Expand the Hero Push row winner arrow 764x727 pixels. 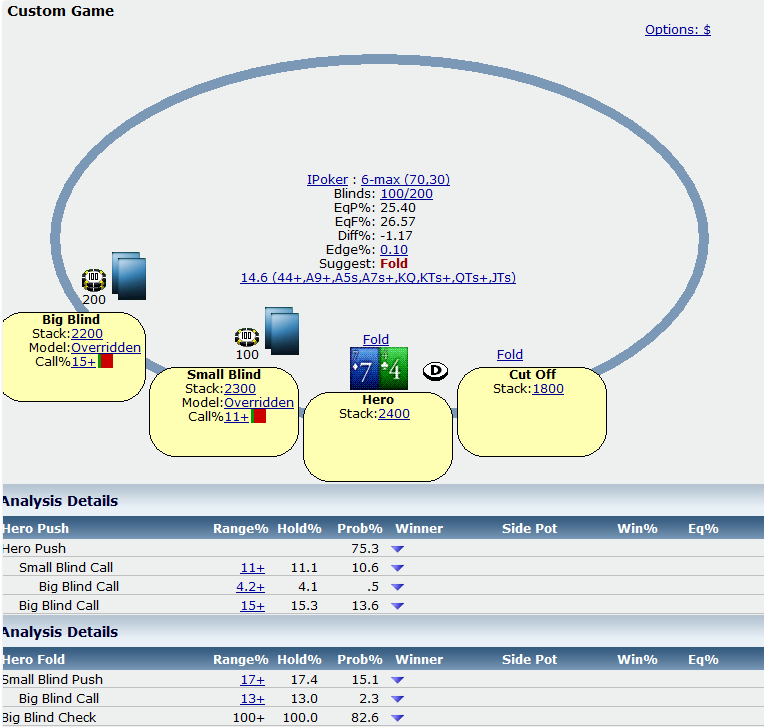pyautogui.click(x=397, y=549)
